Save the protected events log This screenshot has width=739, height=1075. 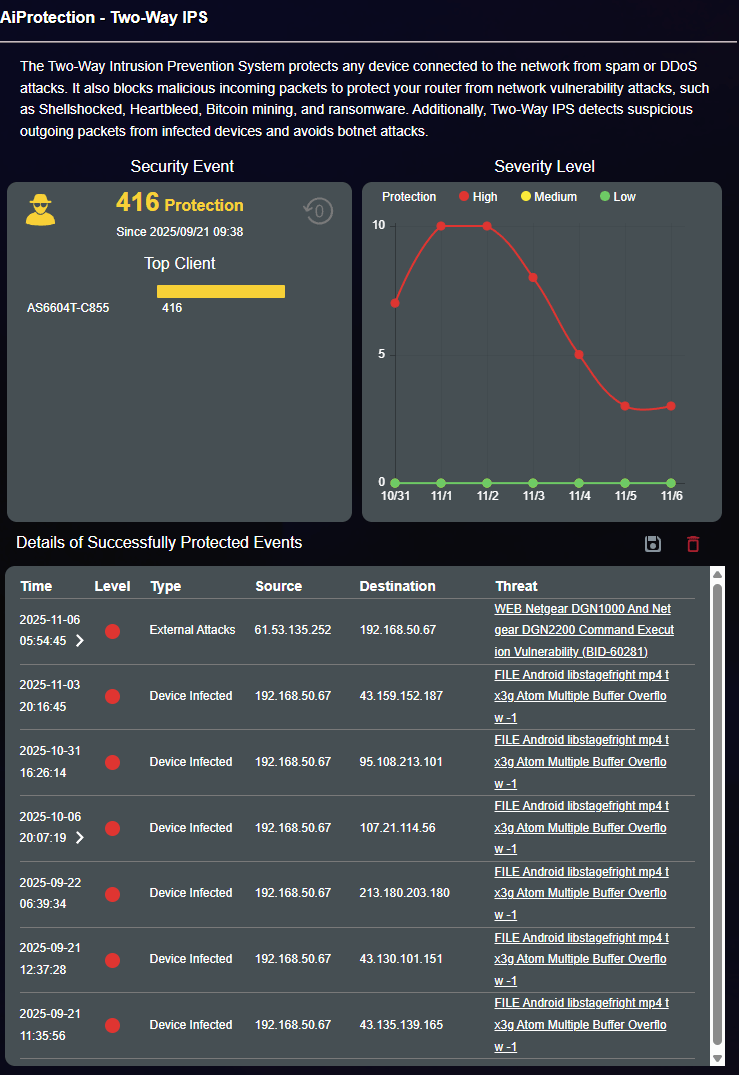coord(653,544)
